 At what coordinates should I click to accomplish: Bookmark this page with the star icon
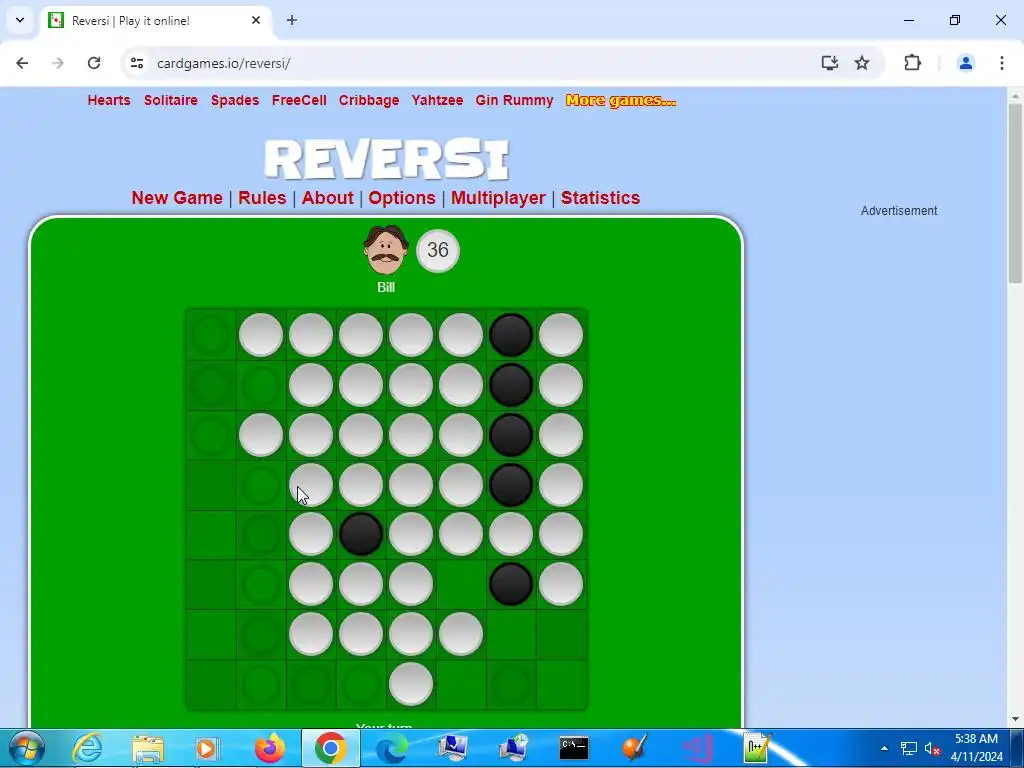pyautogui.click(x=862, y=63)
